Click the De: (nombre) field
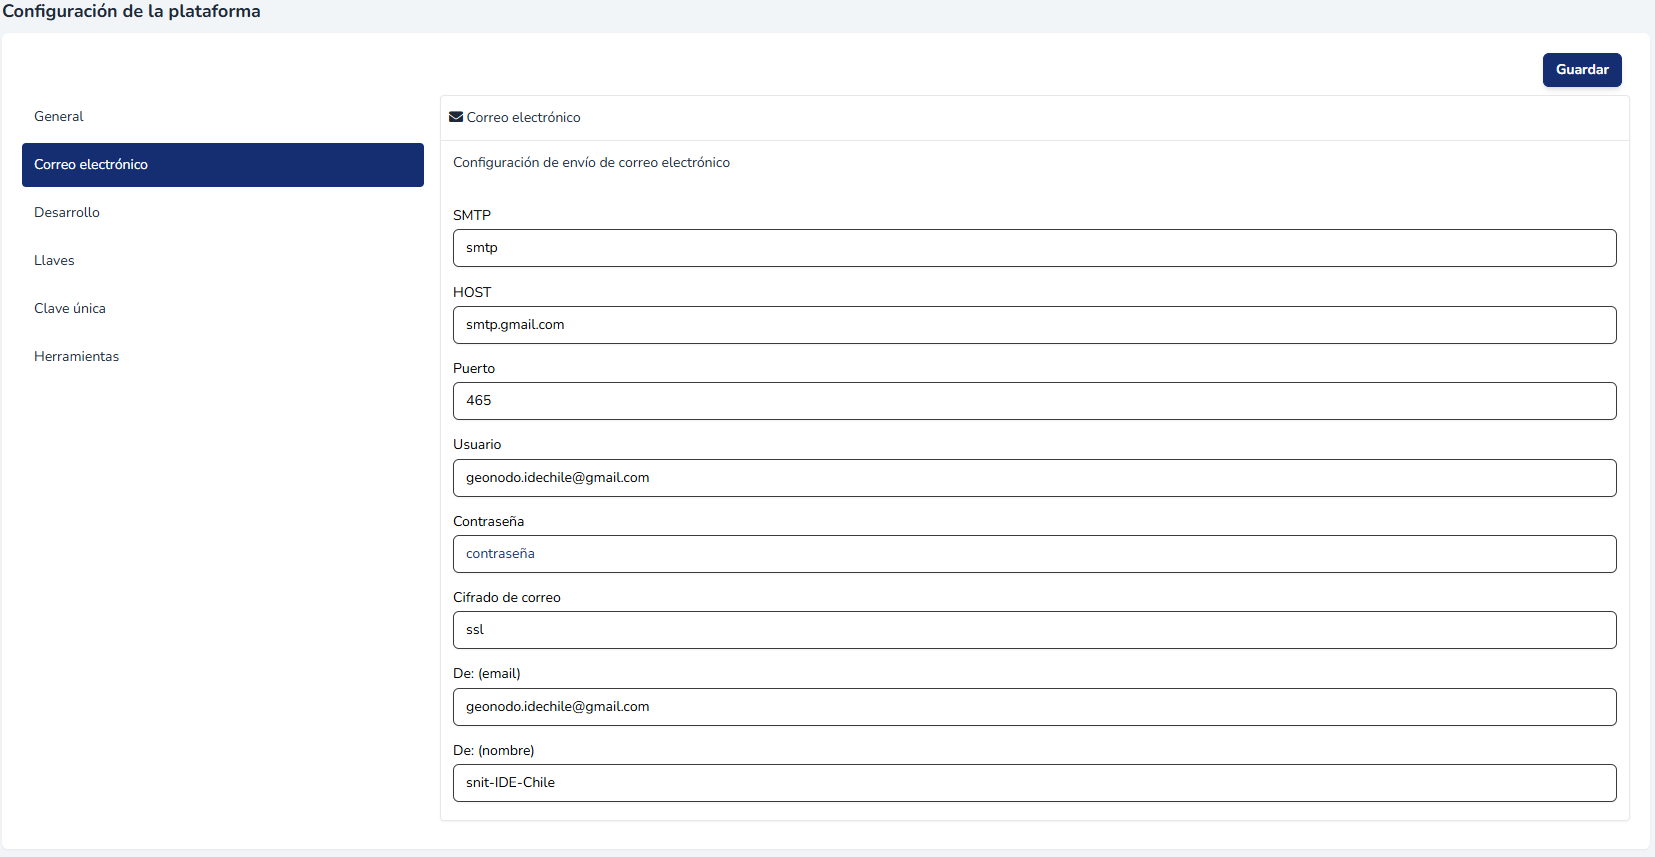The height and width of the screenshot is (857, 1655). click(1035, 783)
